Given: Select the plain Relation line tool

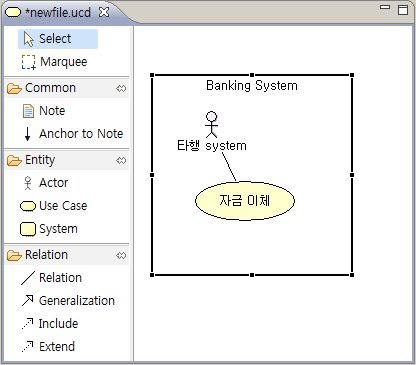Looking at the screenshot, I should (51, 278).
